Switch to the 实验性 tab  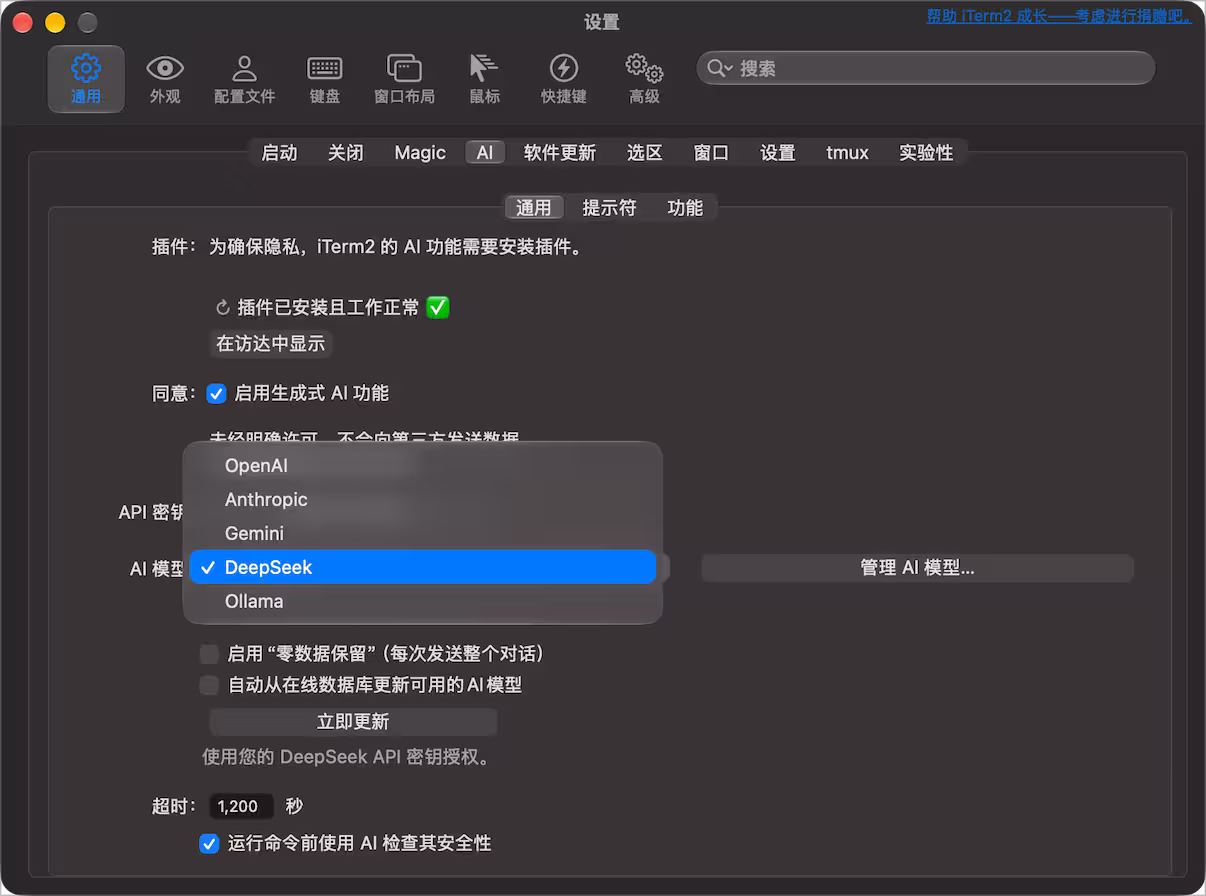pyautogui.click(x=926, y=153)
